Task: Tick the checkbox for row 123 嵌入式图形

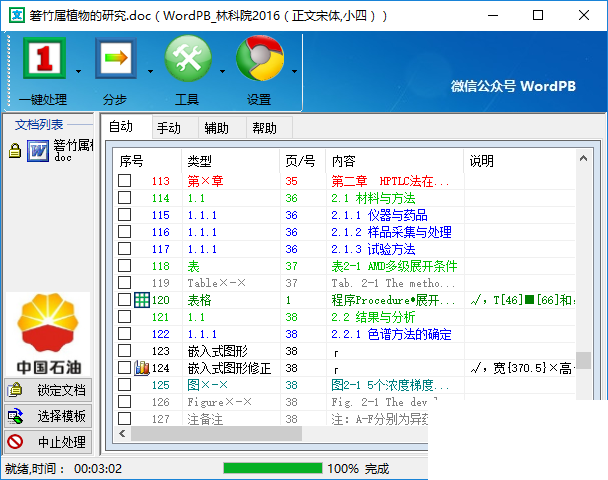Action: click(124, 351)
